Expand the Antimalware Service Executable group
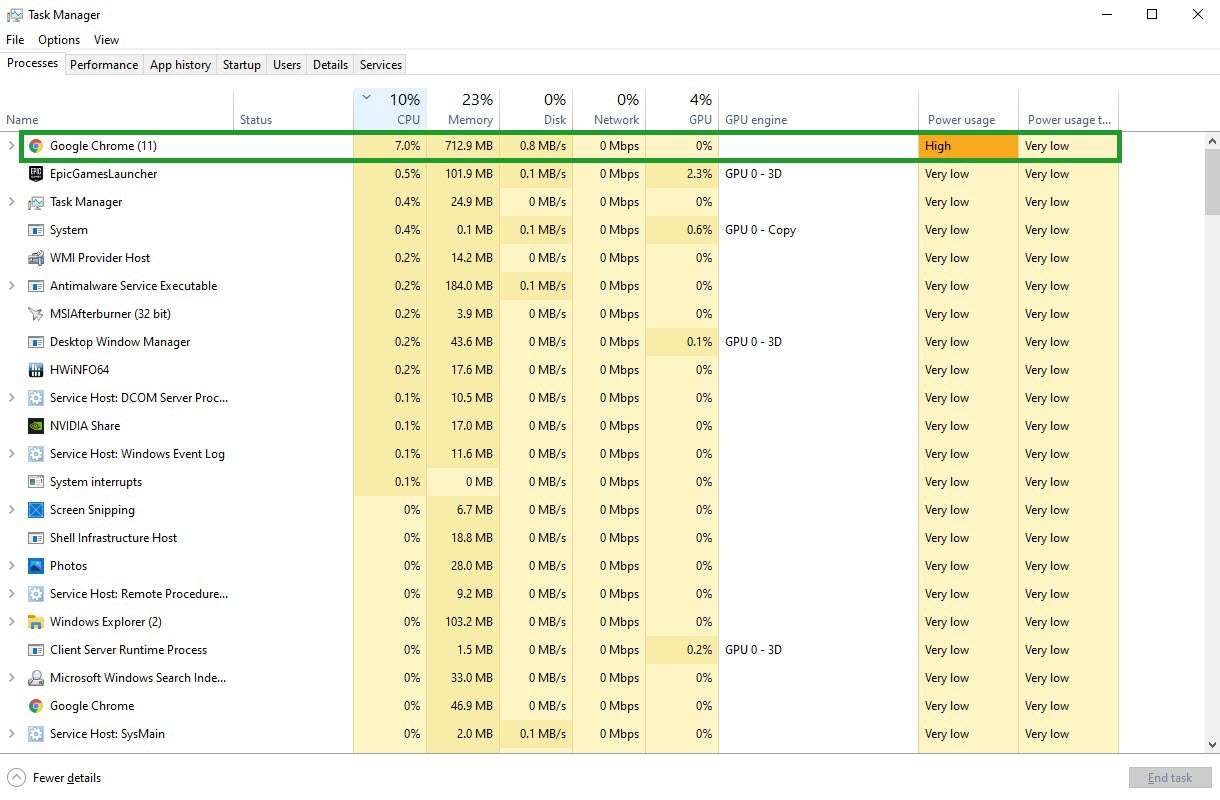 tap(12, 286)
